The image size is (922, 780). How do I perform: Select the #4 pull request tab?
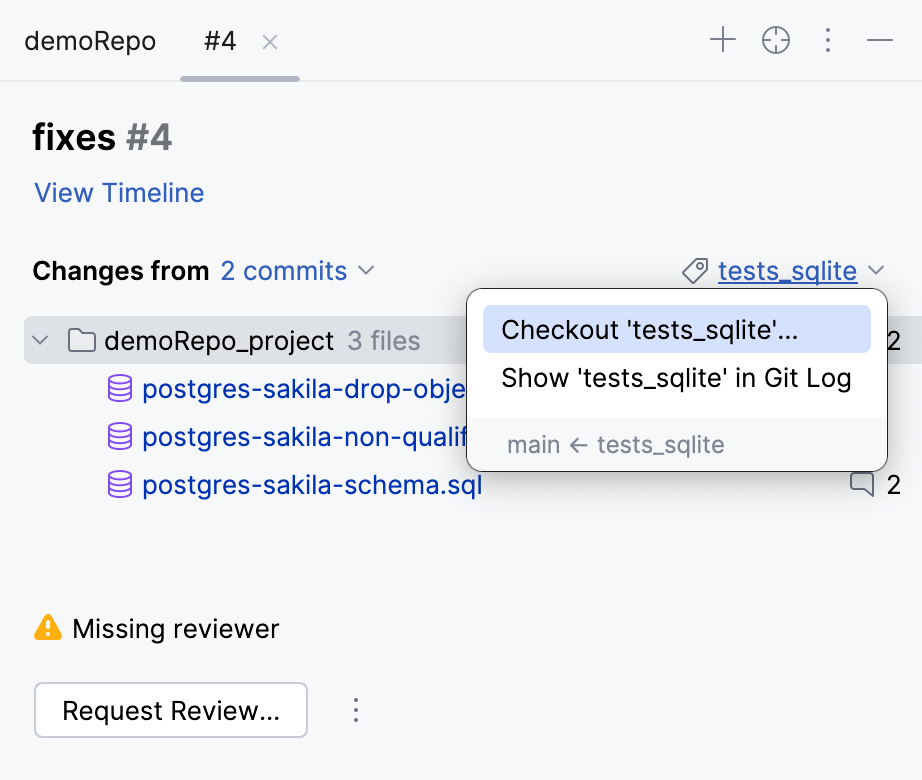(220, 42)
